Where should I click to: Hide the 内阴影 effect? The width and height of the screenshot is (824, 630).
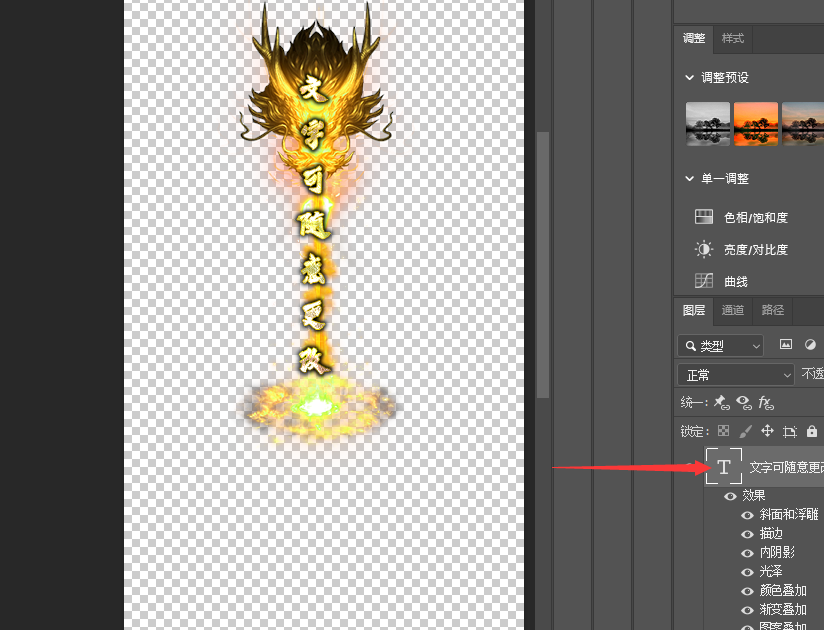coord(747,553)
